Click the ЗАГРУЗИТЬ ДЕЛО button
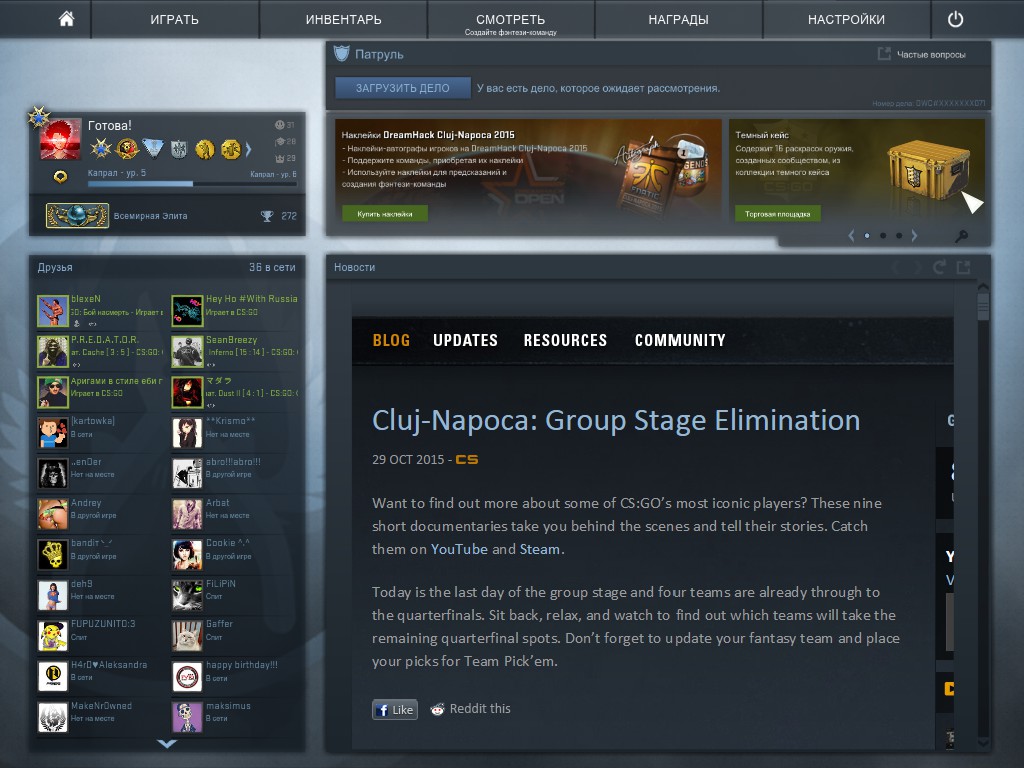 [x=402, y=88]
